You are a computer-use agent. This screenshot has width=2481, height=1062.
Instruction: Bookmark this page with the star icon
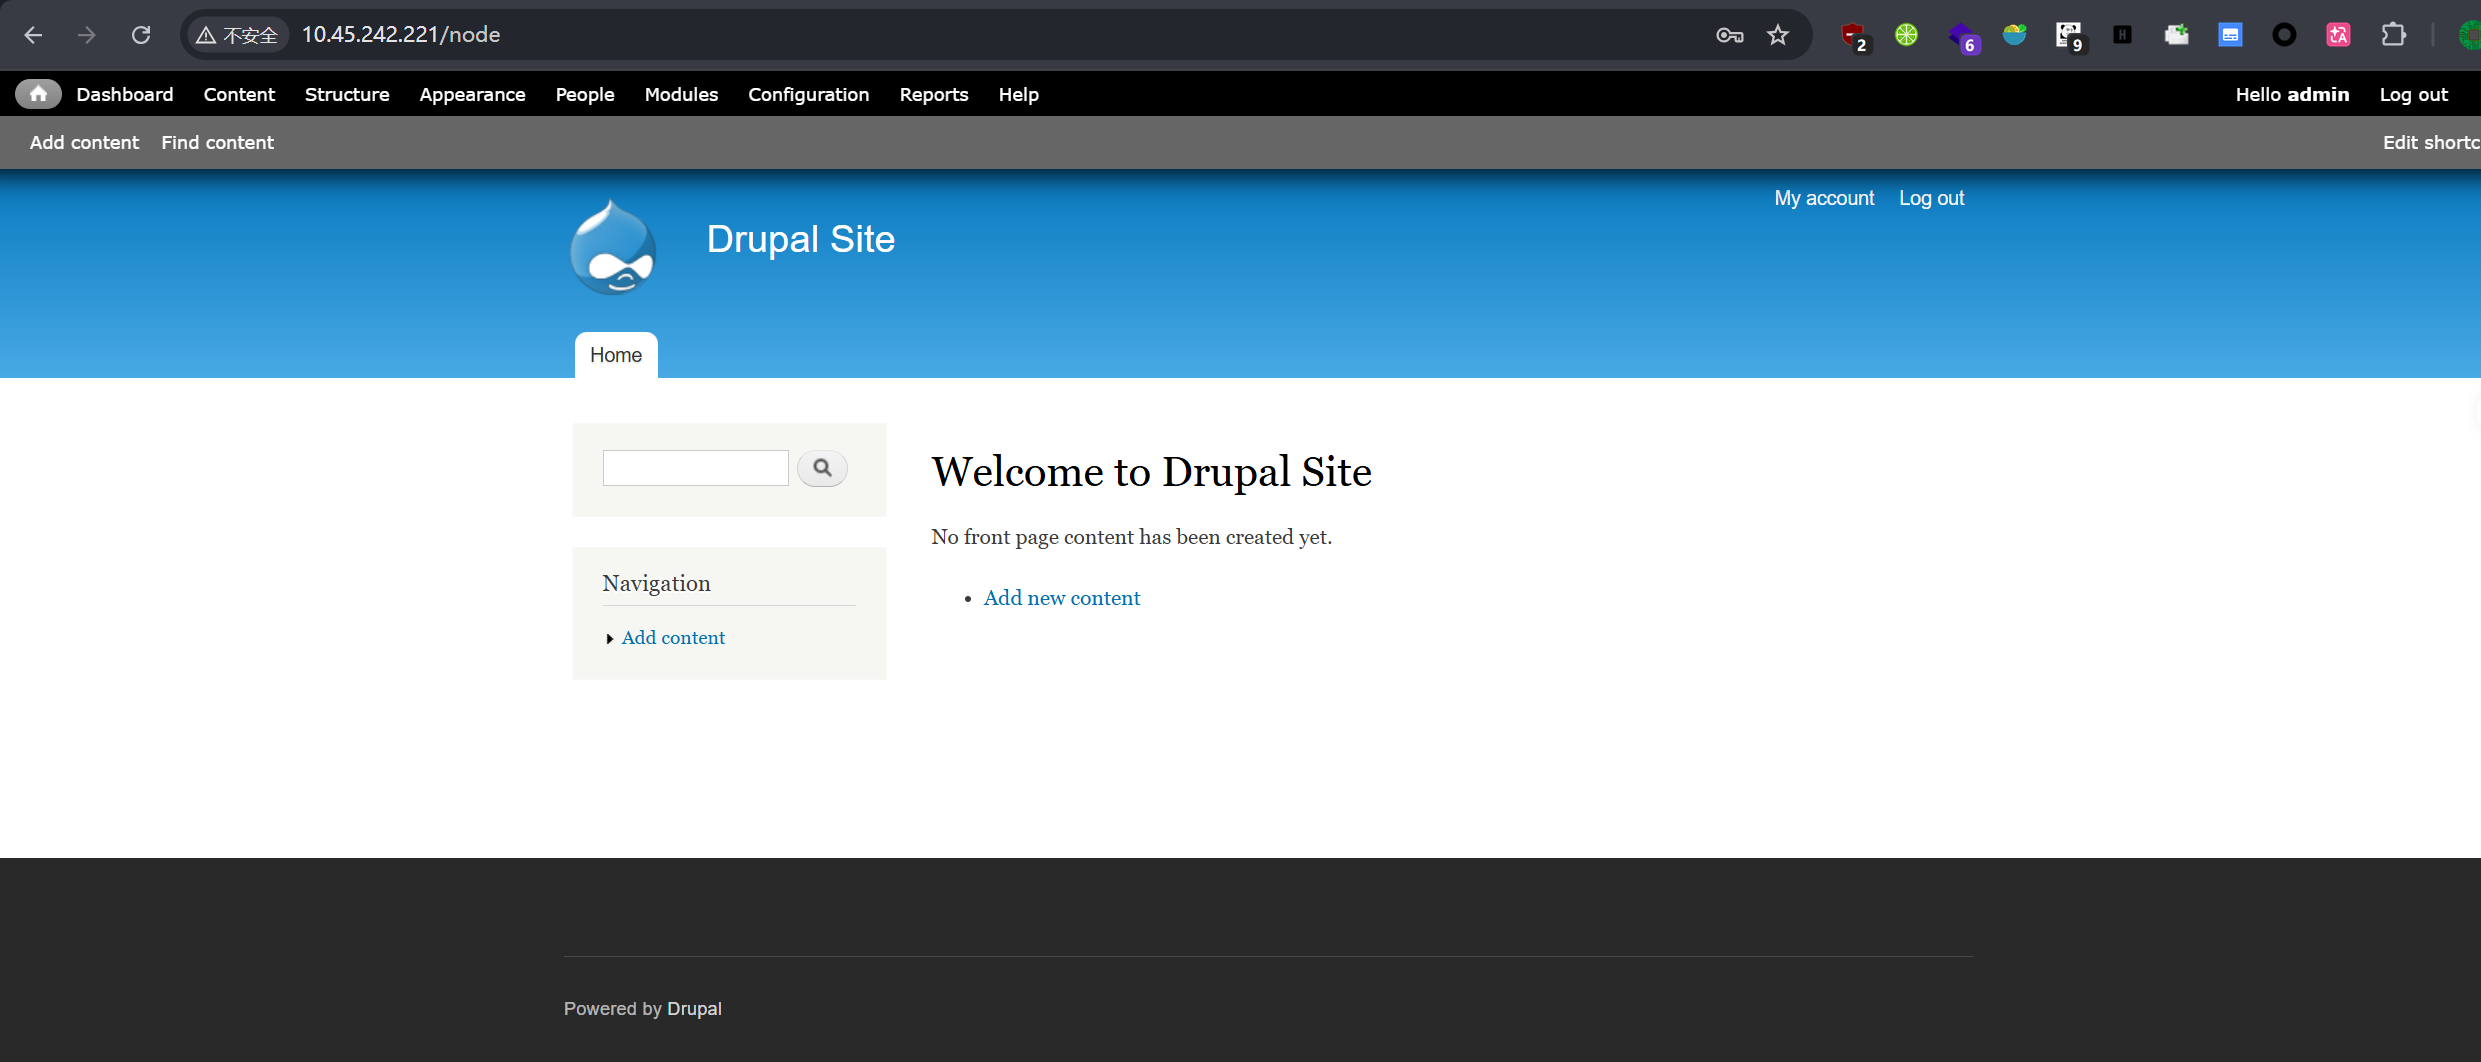click(1778, 35)
